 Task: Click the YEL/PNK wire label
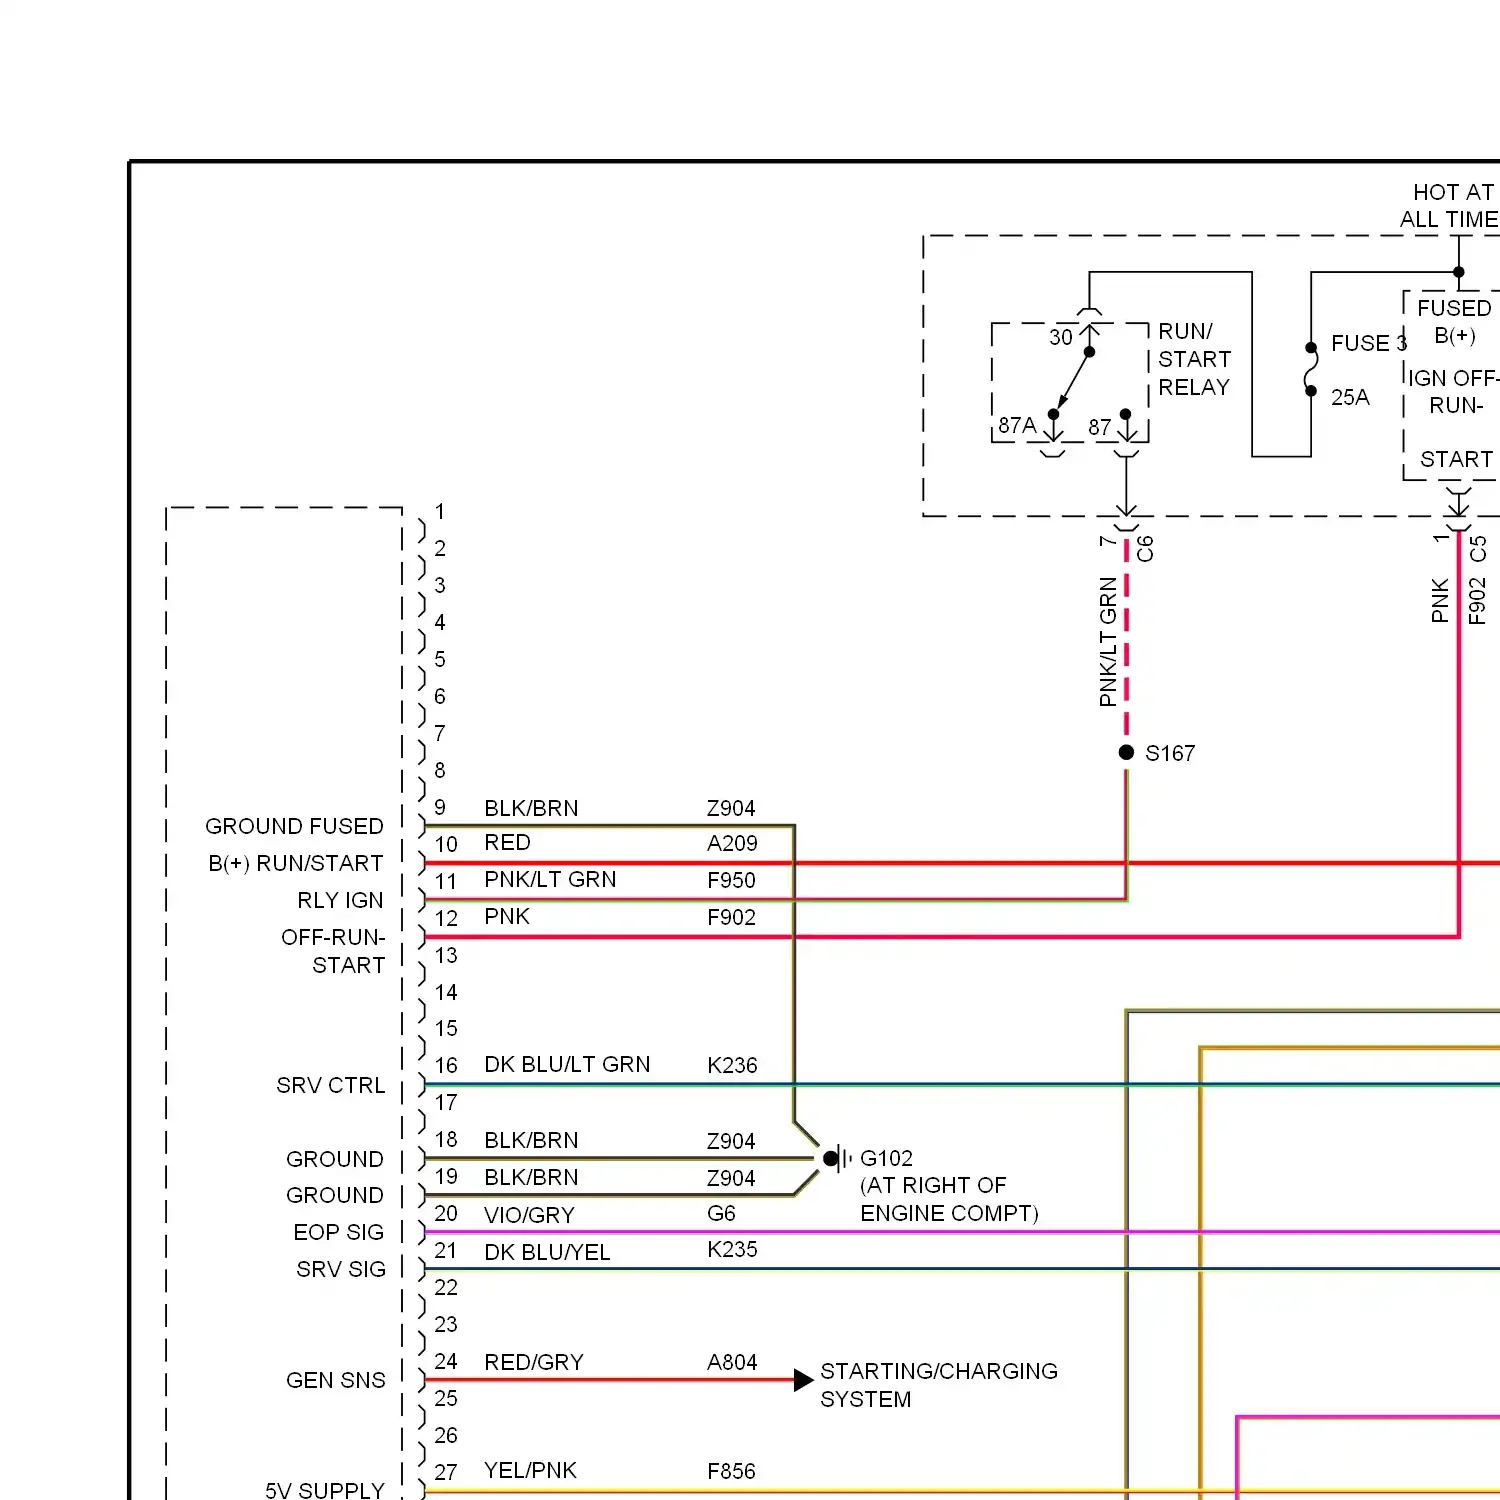(x=530, y=1470)
